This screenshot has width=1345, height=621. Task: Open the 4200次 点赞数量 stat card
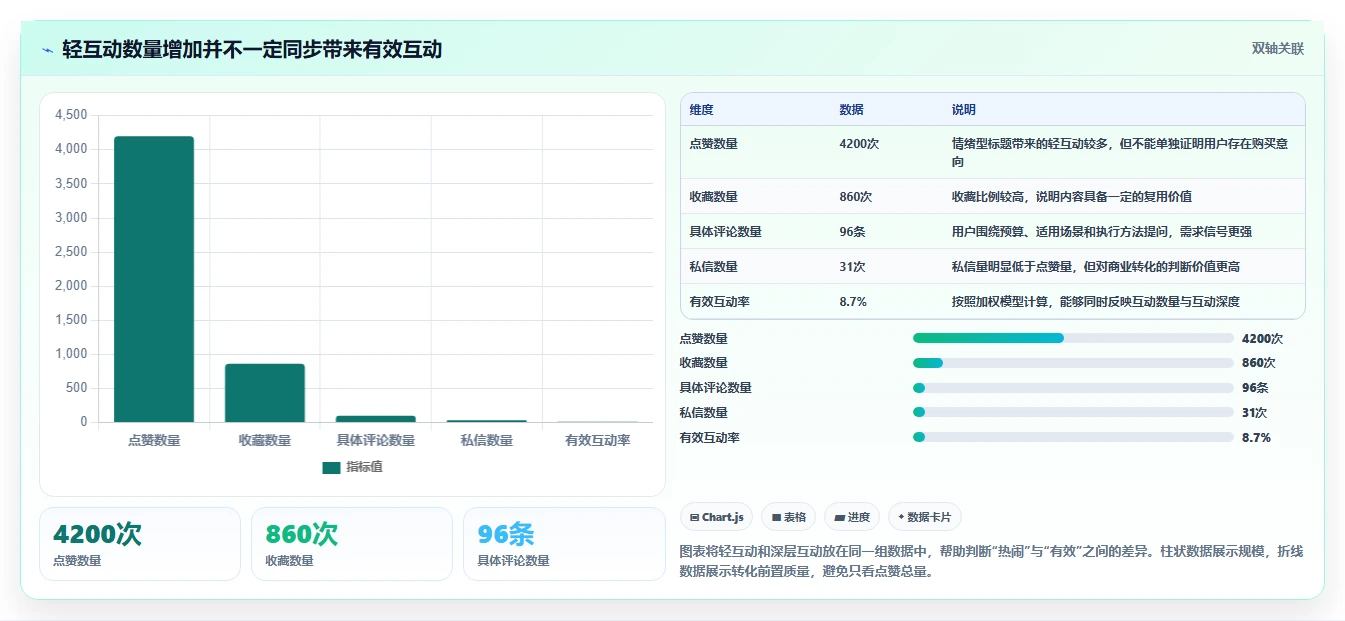(140, 544)
